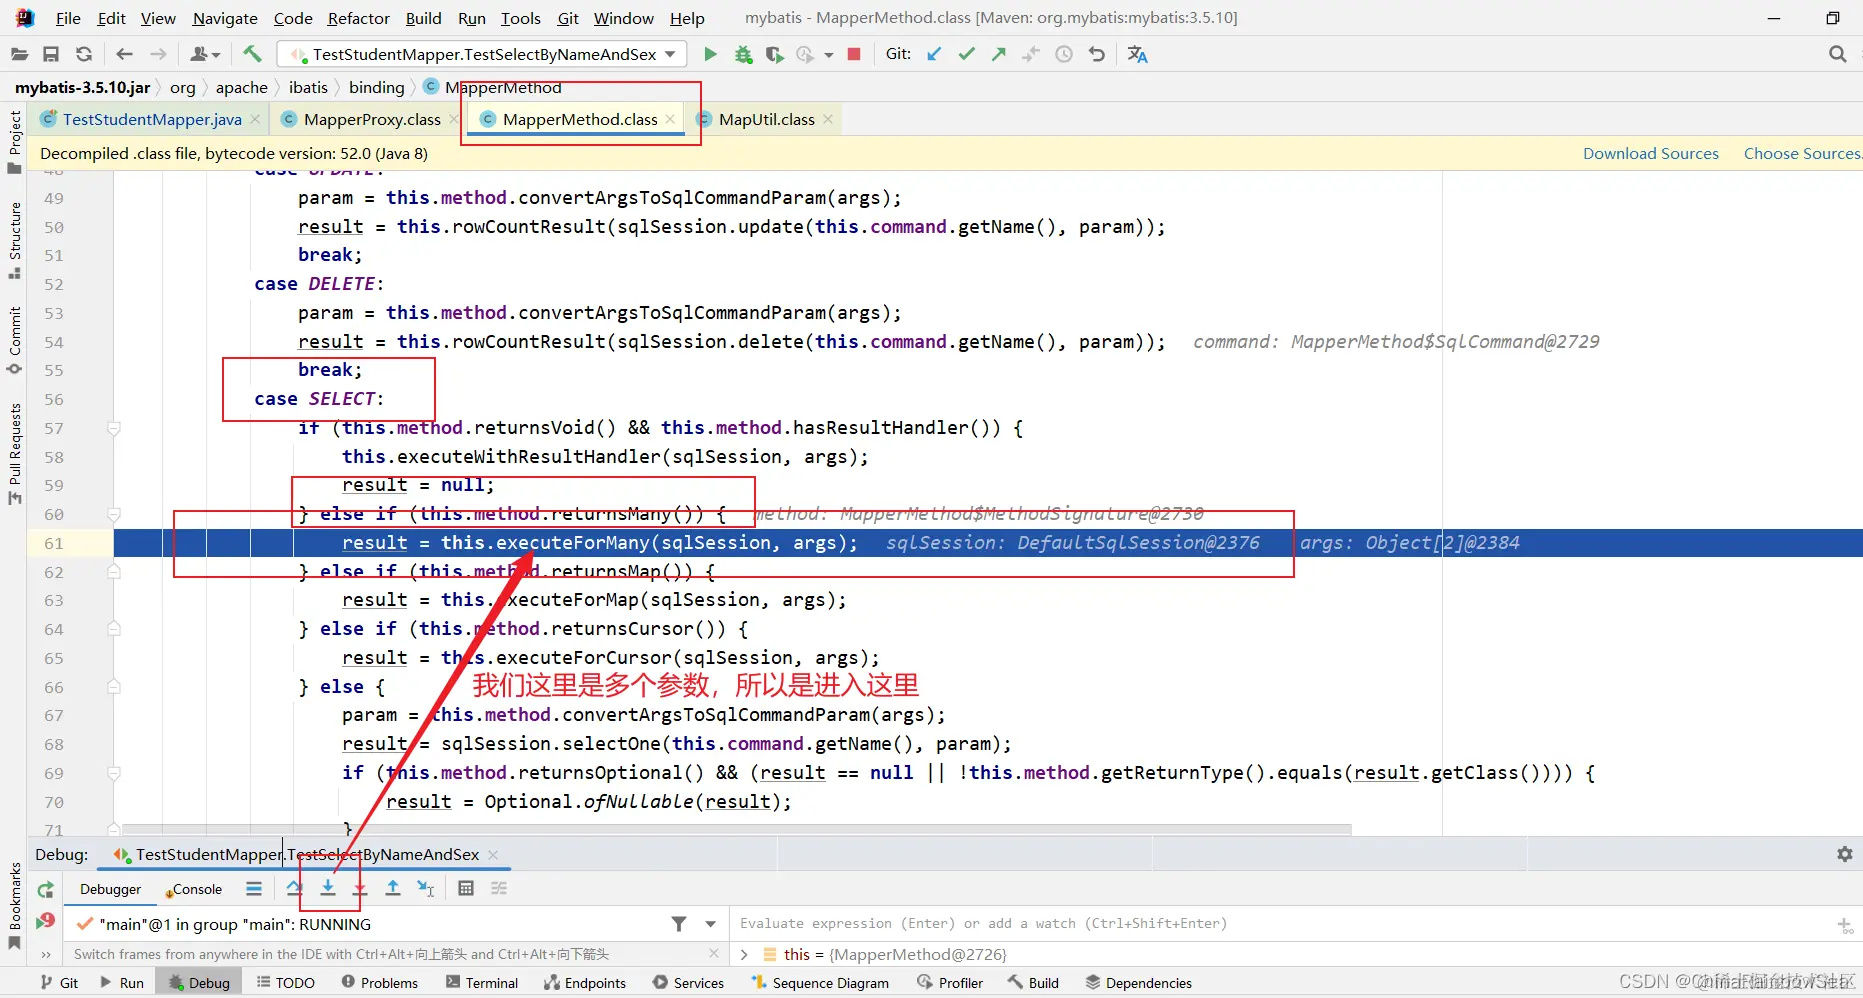Collapse the code block at line 57
Screen dimensions: 1863x998
pos(114,428)
